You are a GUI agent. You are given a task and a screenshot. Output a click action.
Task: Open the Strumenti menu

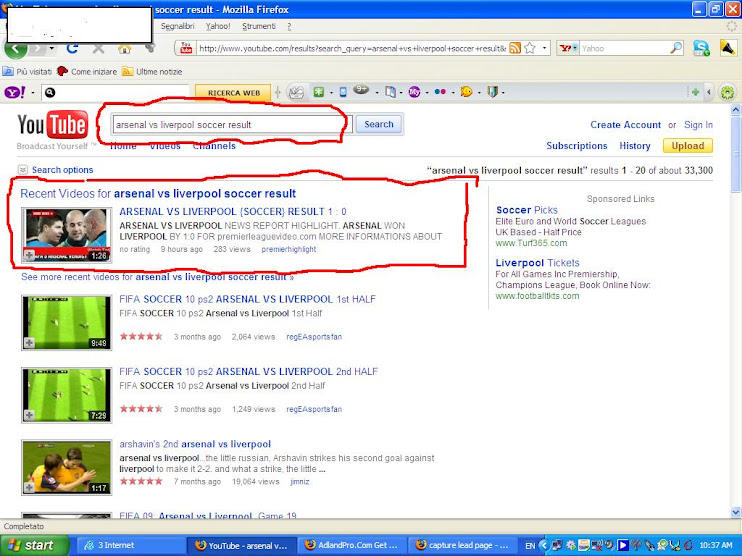[259, 26]
